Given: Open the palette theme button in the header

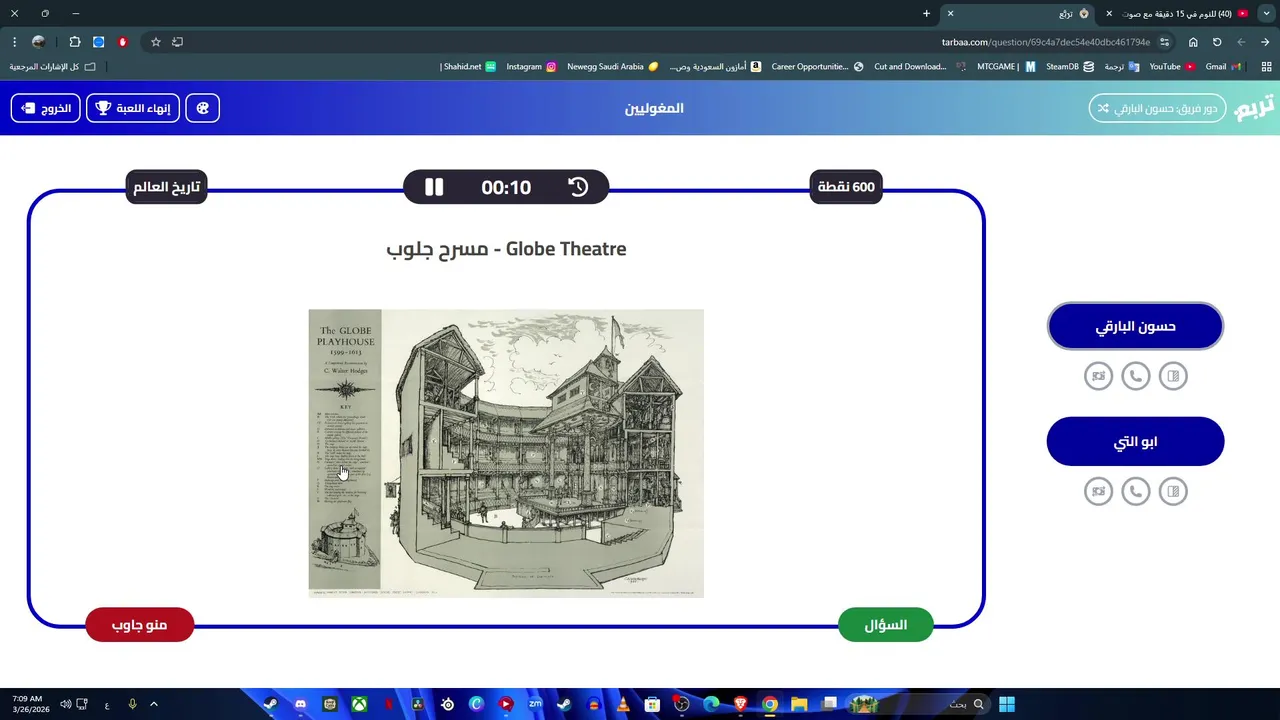Looking at the screenshot, I should [x=203, y=108].
